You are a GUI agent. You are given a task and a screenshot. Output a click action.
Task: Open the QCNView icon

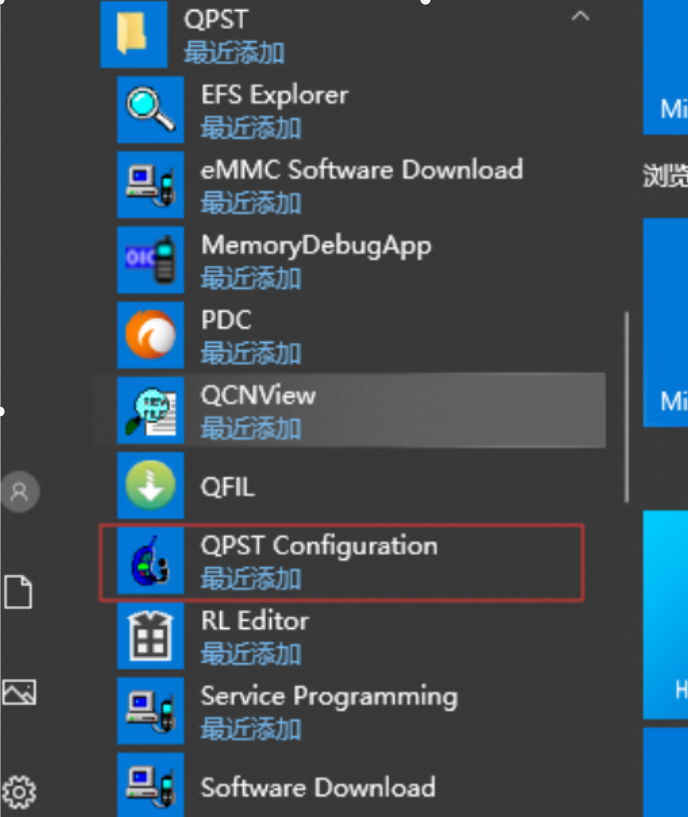[x=151, y=410]
